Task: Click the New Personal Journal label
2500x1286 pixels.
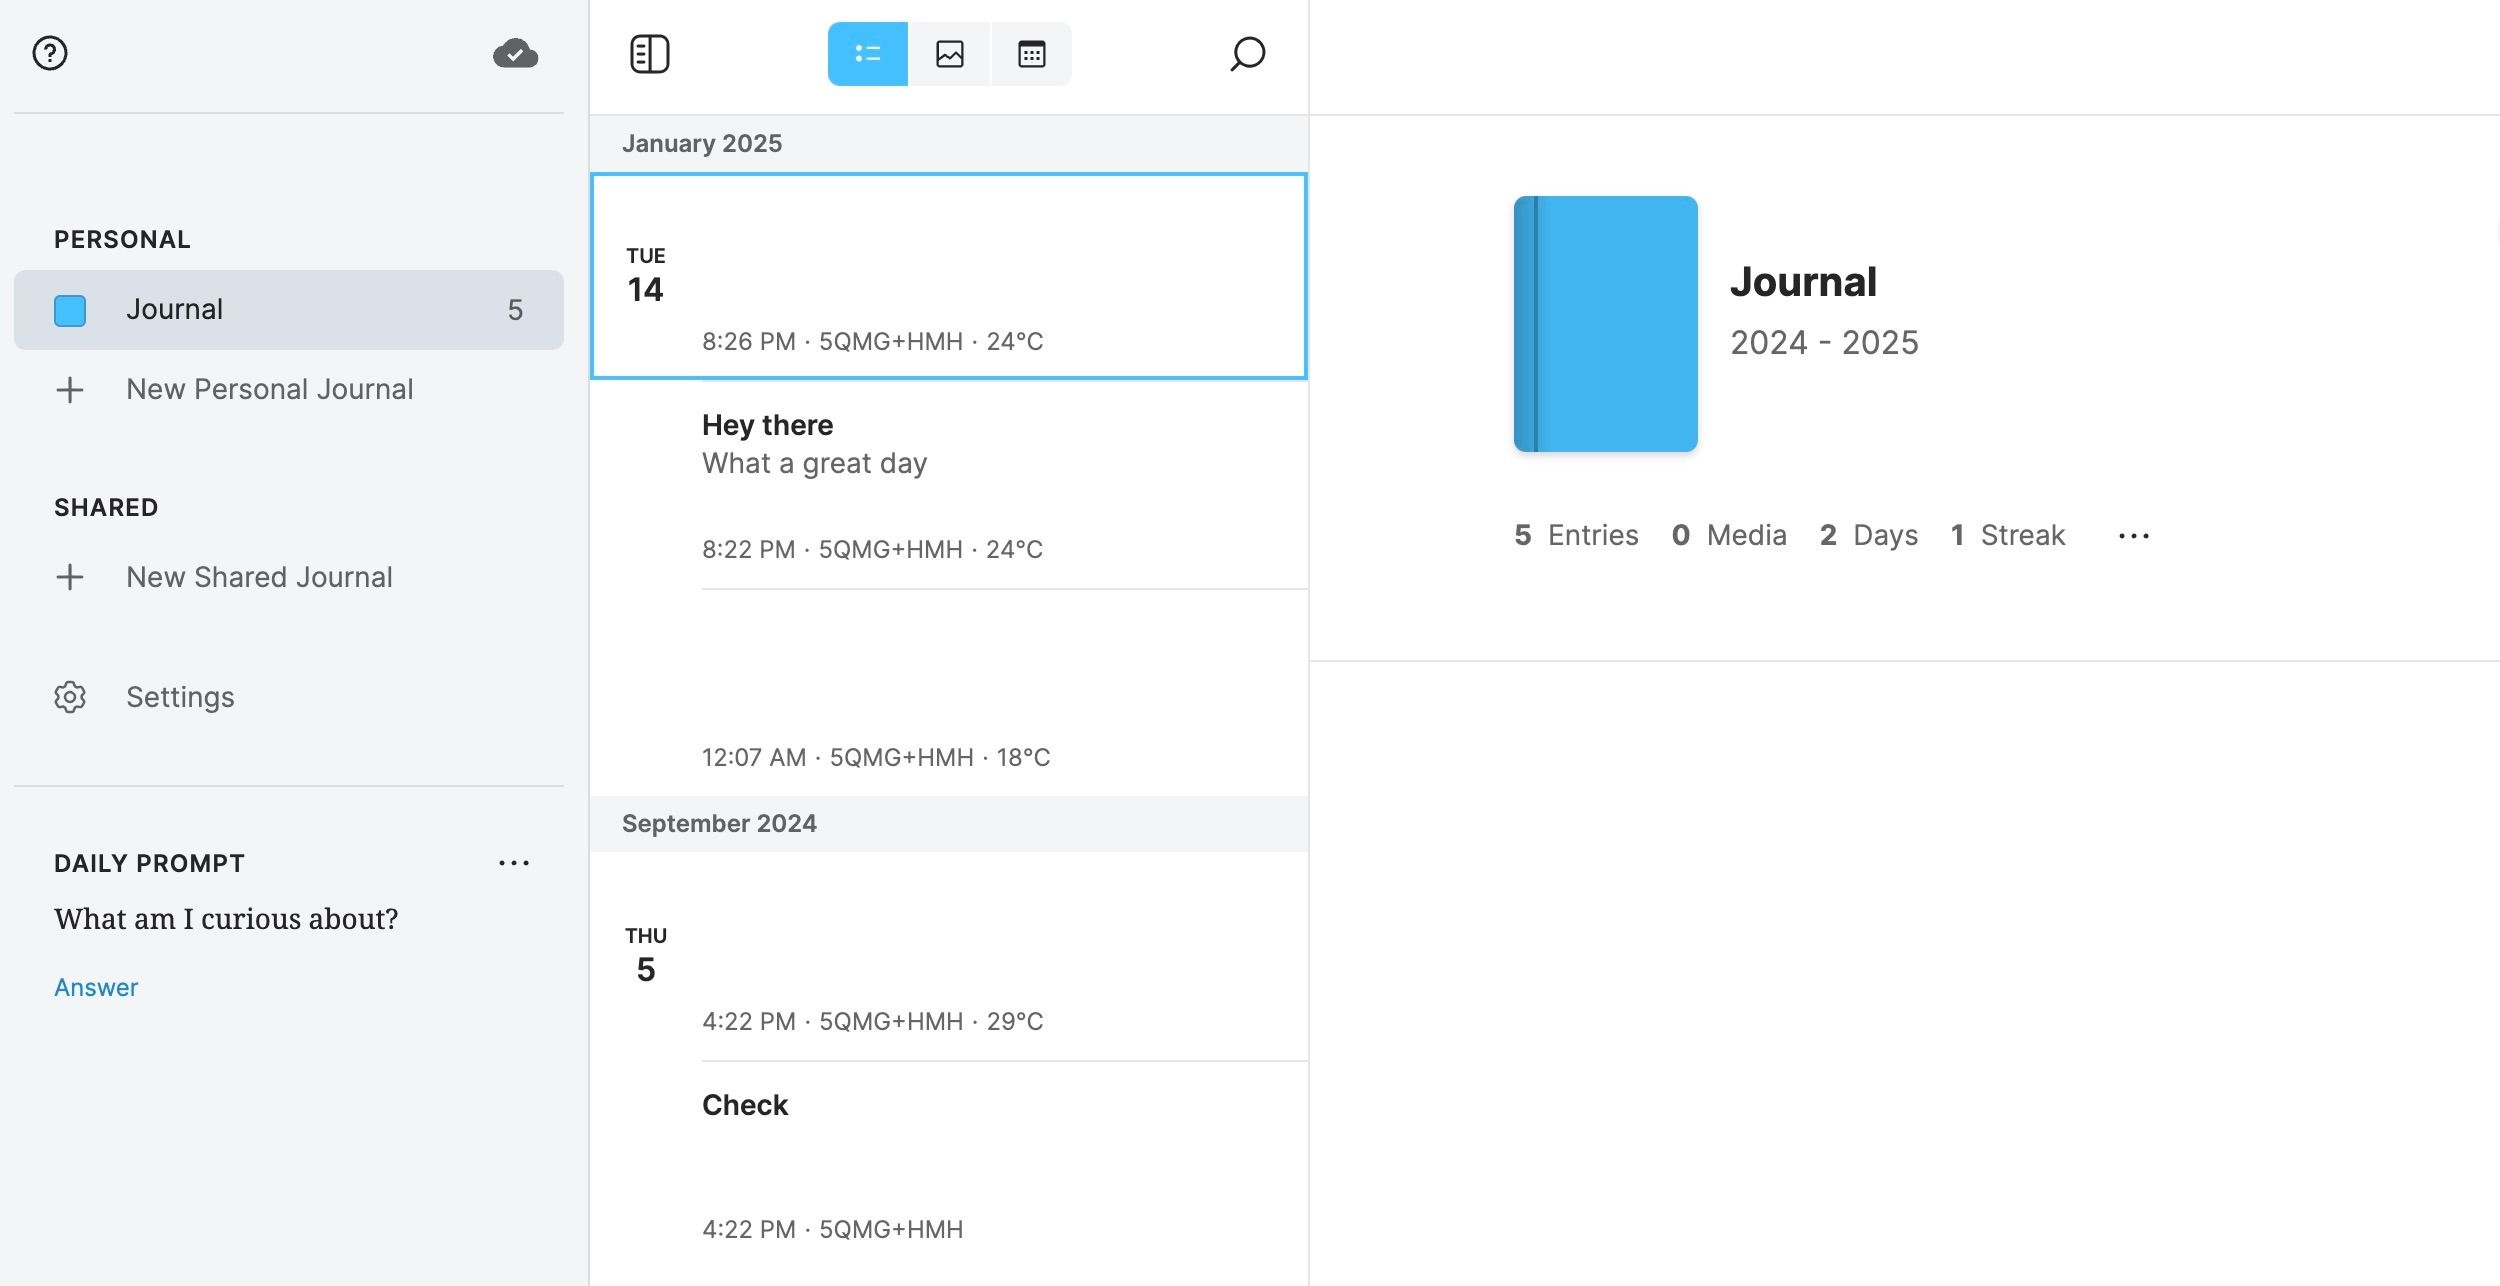Action: click(x=269, y=389)
